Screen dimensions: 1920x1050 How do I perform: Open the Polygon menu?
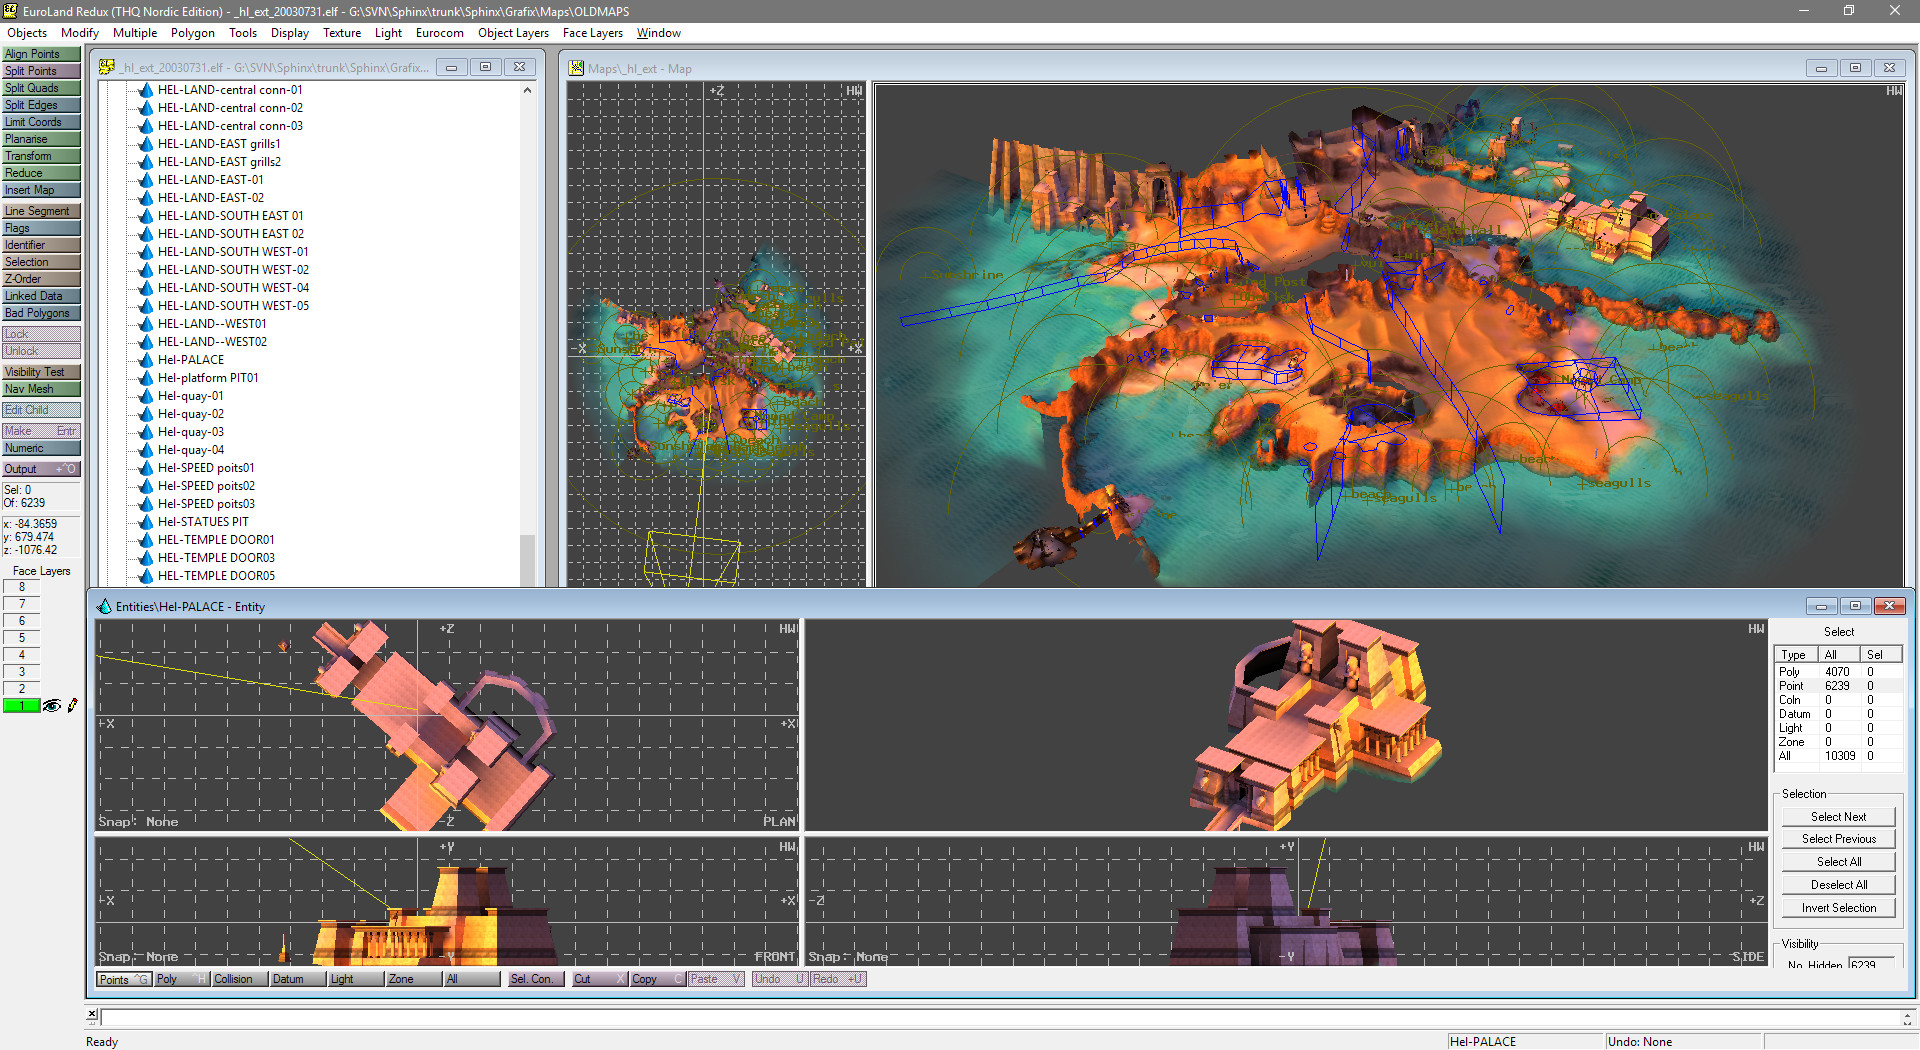(x=192, y=33)
